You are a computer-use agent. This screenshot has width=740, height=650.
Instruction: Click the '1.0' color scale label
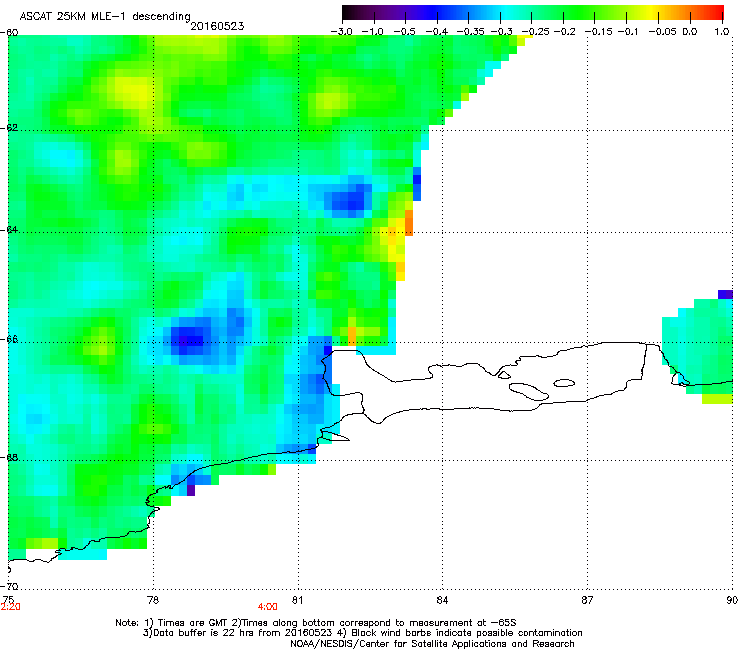(722, 32)
